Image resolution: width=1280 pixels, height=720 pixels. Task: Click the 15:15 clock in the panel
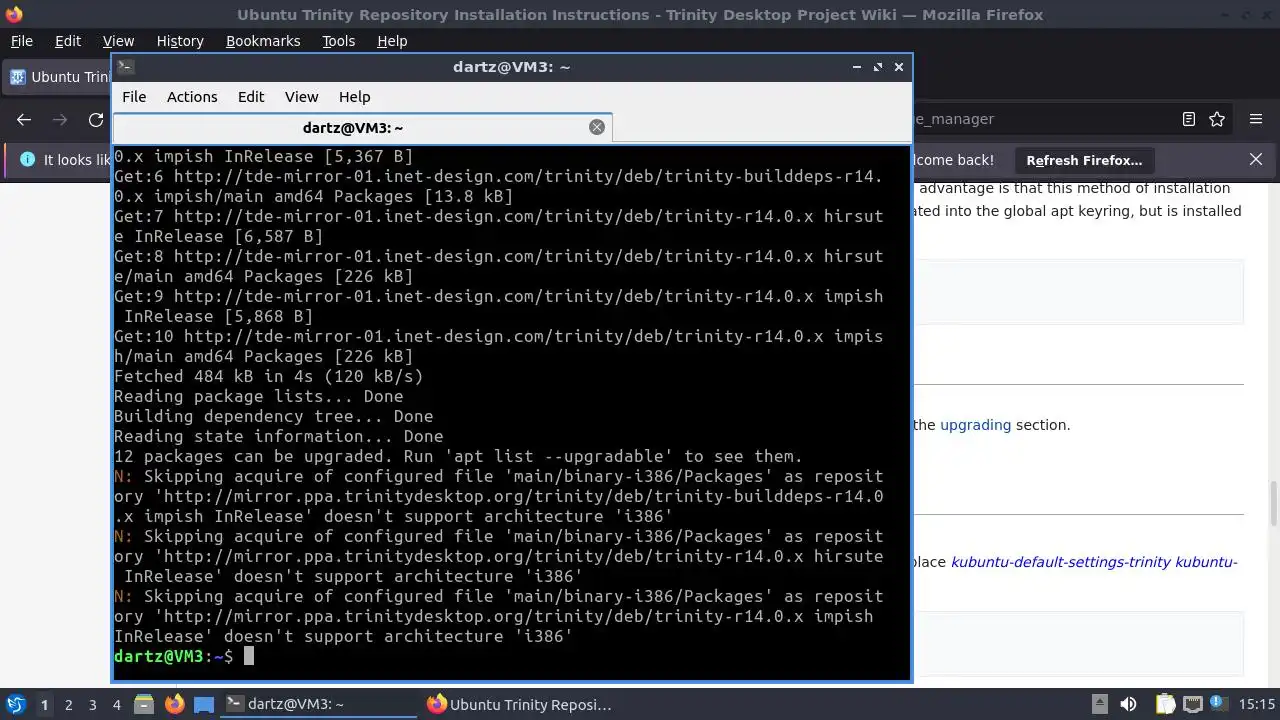pyautogui.click(x=1257, y=704)
